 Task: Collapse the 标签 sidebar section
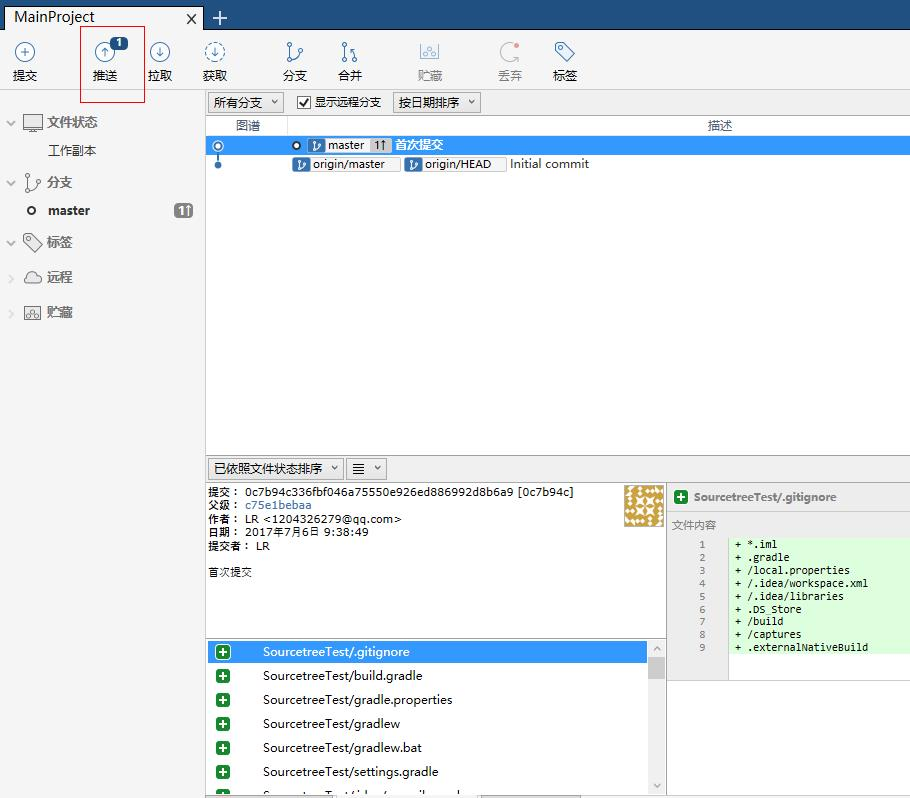[x=10, y=243]
